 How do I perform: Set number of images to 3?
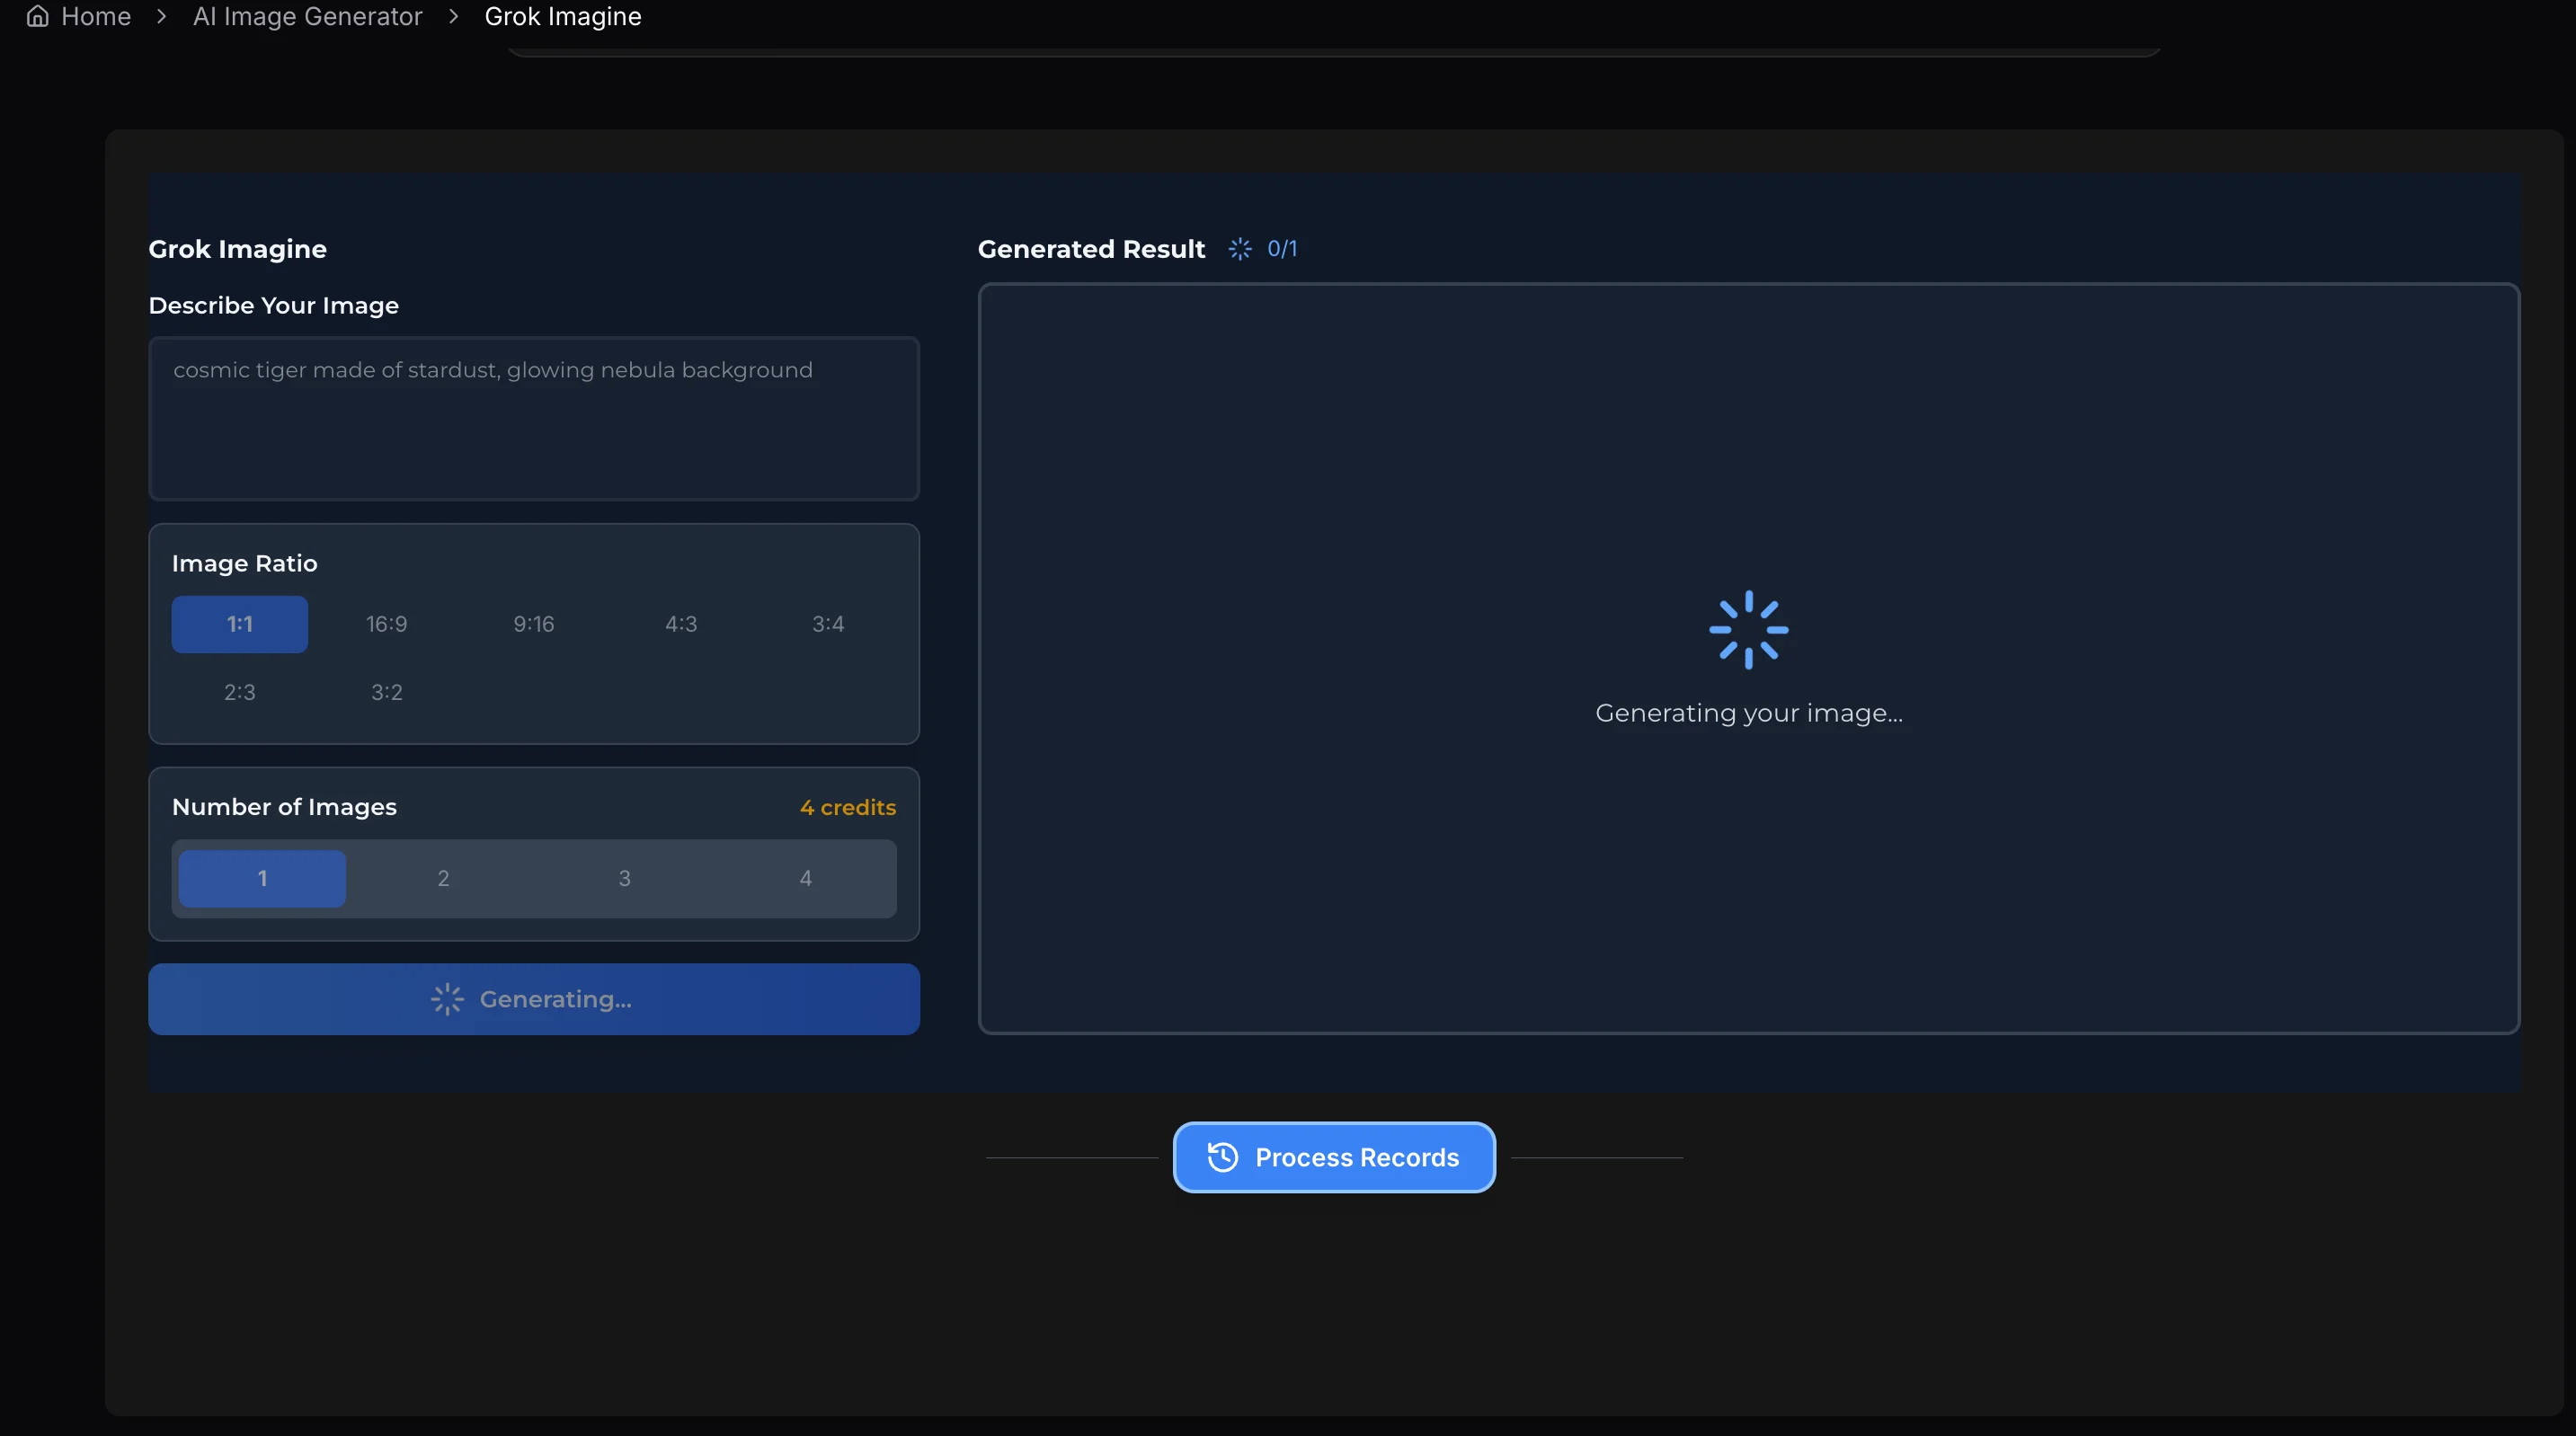(624, 878)
